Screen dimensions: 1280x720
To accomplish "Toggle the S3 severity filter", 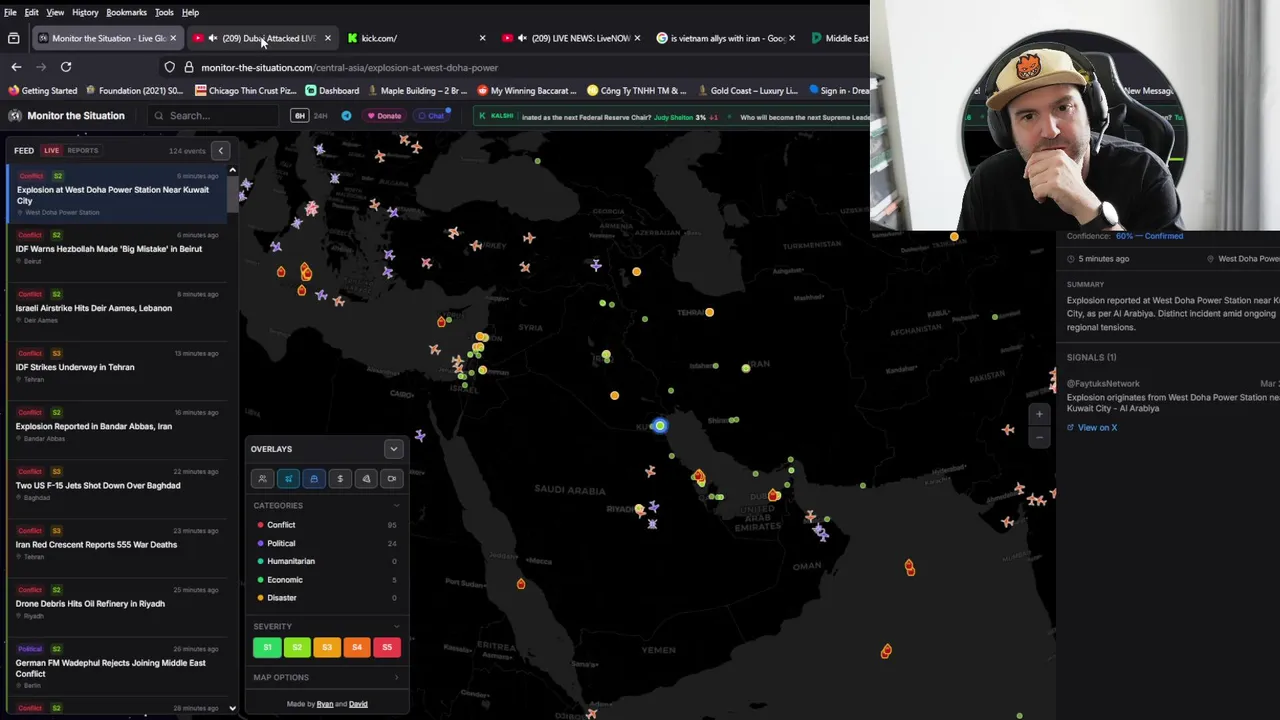I will pos(327,647).
